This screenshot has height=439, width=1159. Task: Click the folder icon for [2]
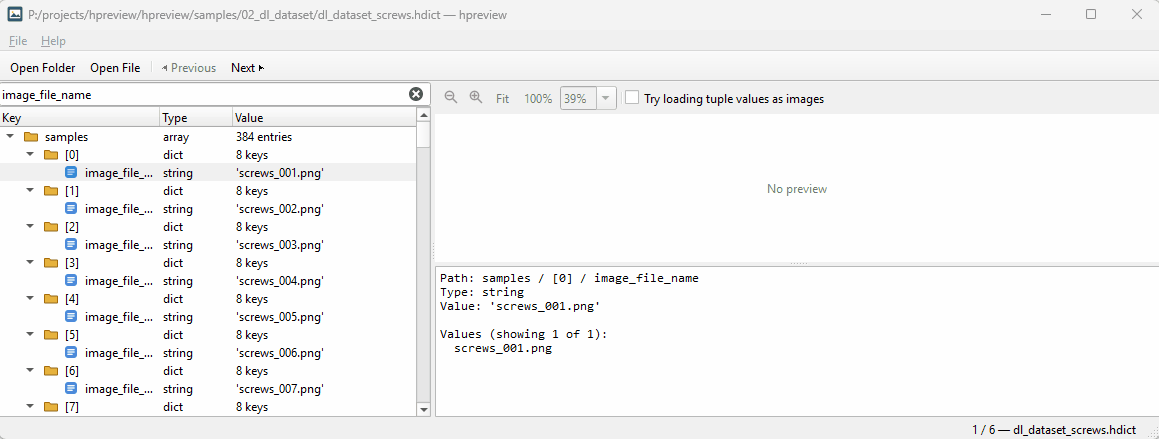(x=51, y=227)
